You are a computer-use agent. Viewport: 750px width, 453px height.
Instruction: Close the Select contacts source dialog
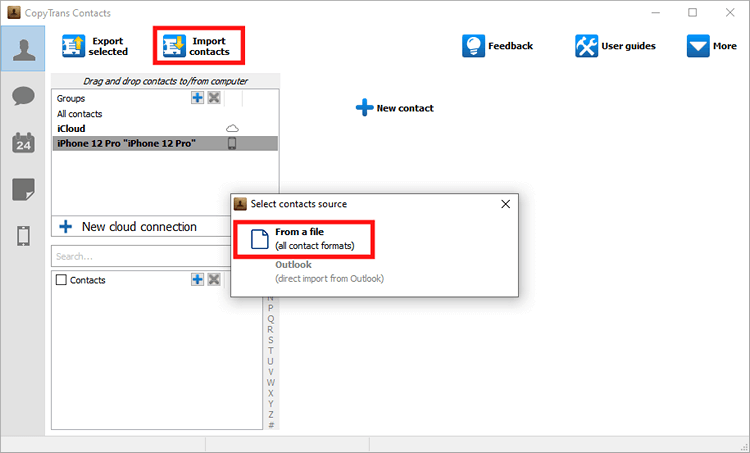point(506,204)
